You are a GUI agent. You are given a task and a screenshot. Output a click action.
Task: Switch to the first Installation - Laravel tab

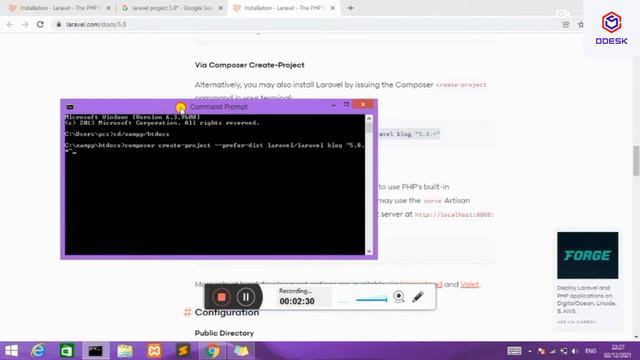click(x=59, y=8)
